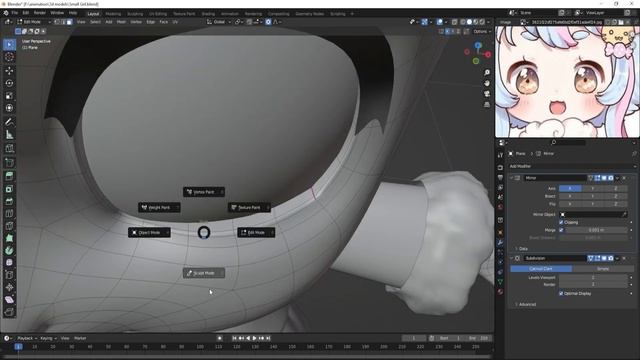Select the Select Box tool

(9, 44)
